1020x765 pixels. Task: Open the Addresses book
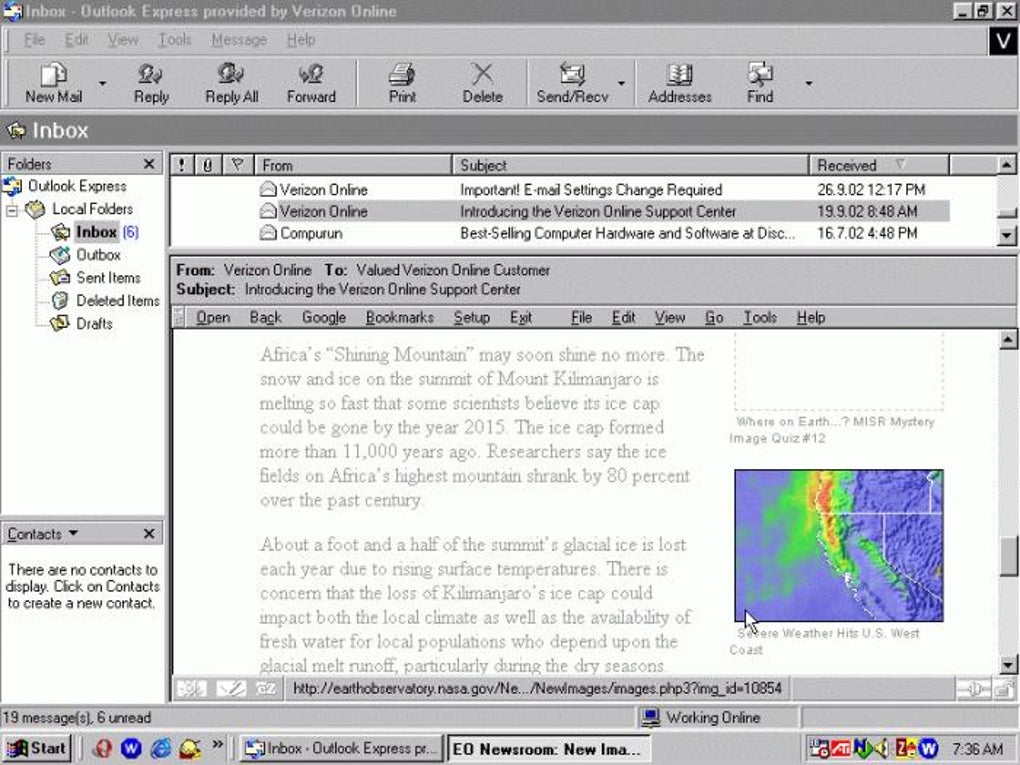point(679,83)
